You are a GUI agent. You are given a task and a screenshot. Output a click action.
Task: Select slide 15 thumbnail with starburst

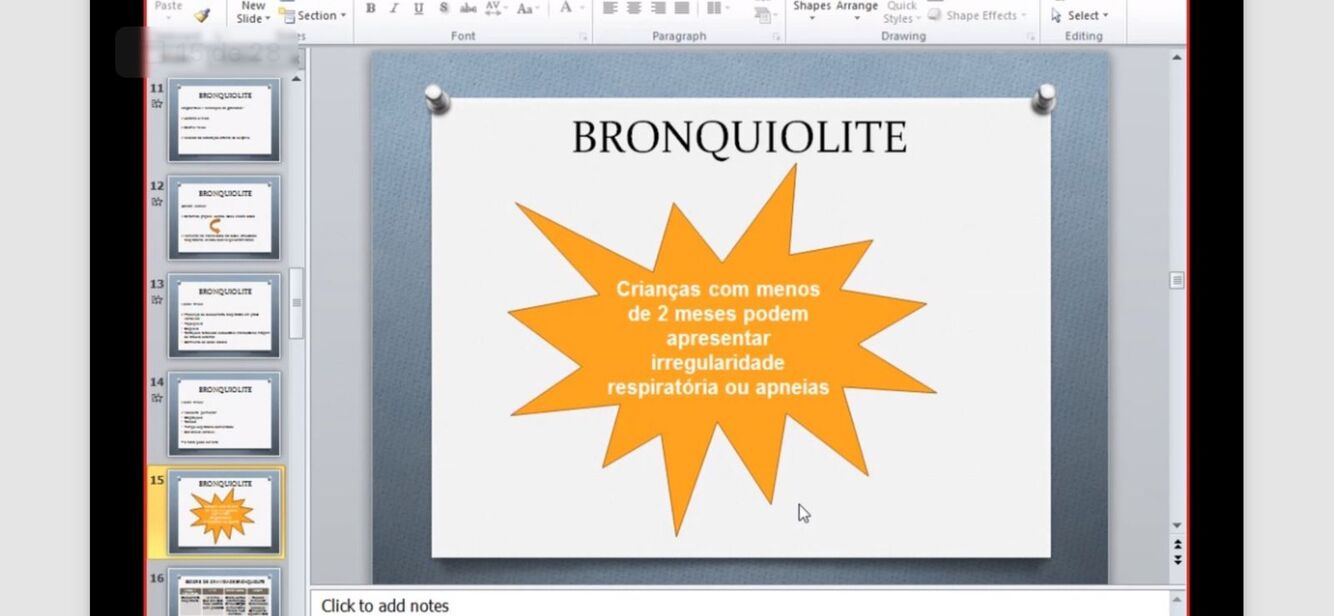click(x=224, y=511)
